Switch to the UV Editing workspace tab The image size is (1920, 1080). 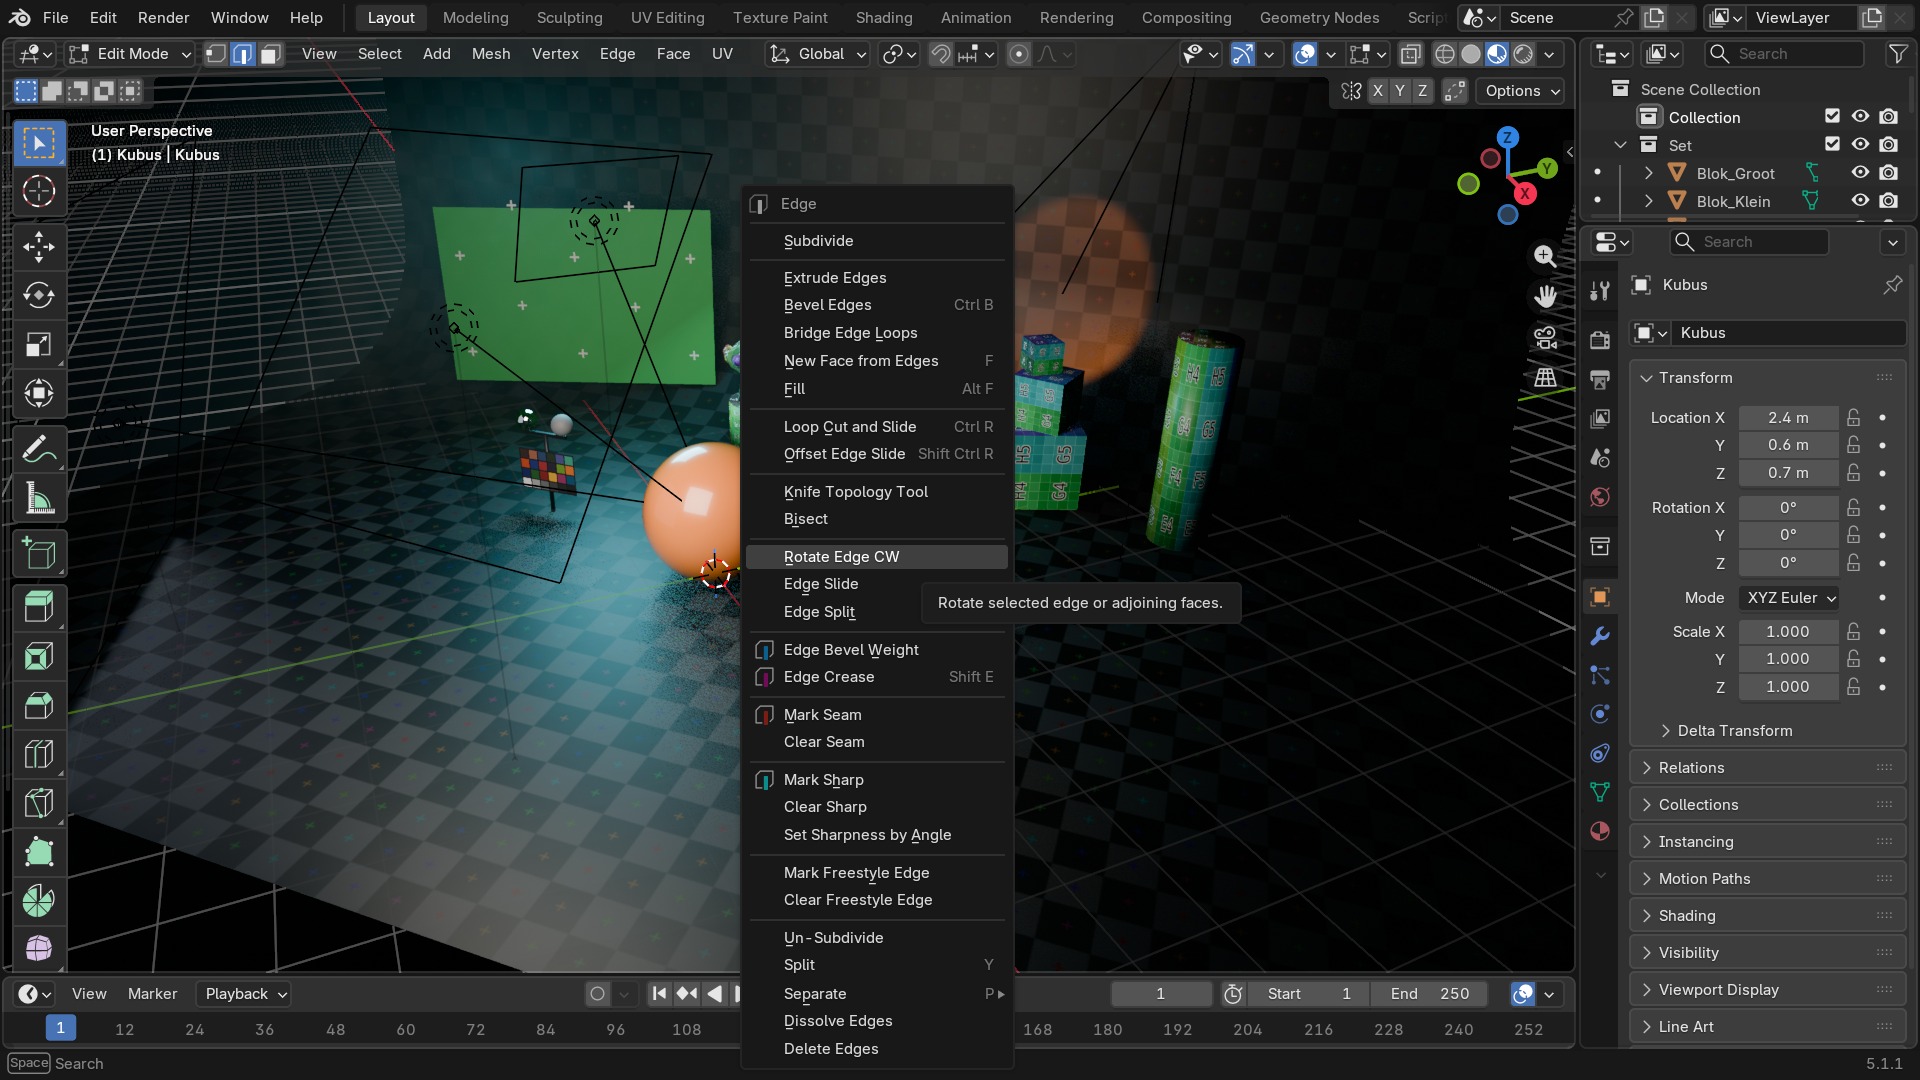[x=667, y=18]
